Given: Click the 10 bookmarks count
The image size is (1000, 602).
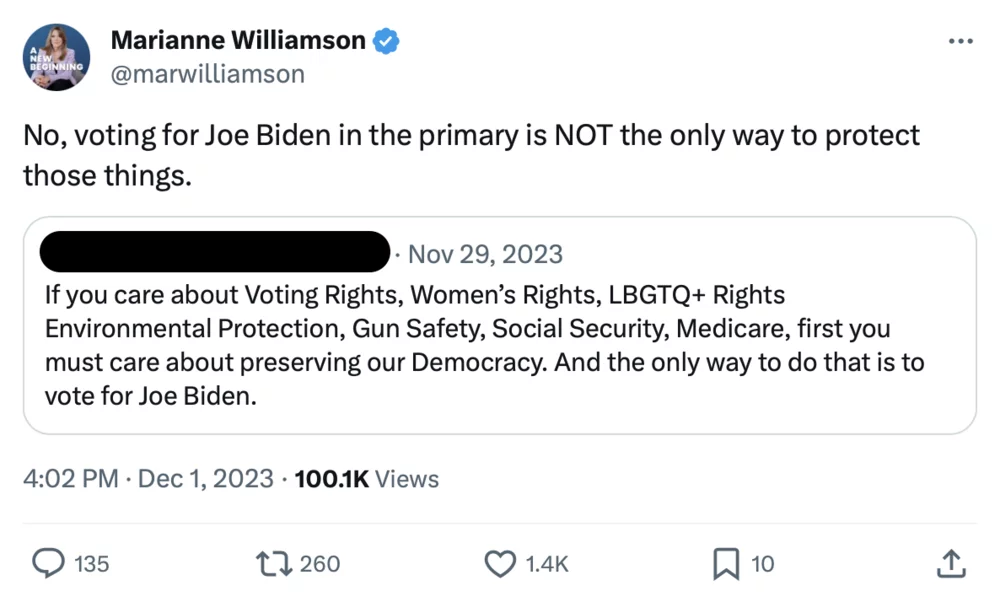Looking at the screenshot, I should point(762,564).
